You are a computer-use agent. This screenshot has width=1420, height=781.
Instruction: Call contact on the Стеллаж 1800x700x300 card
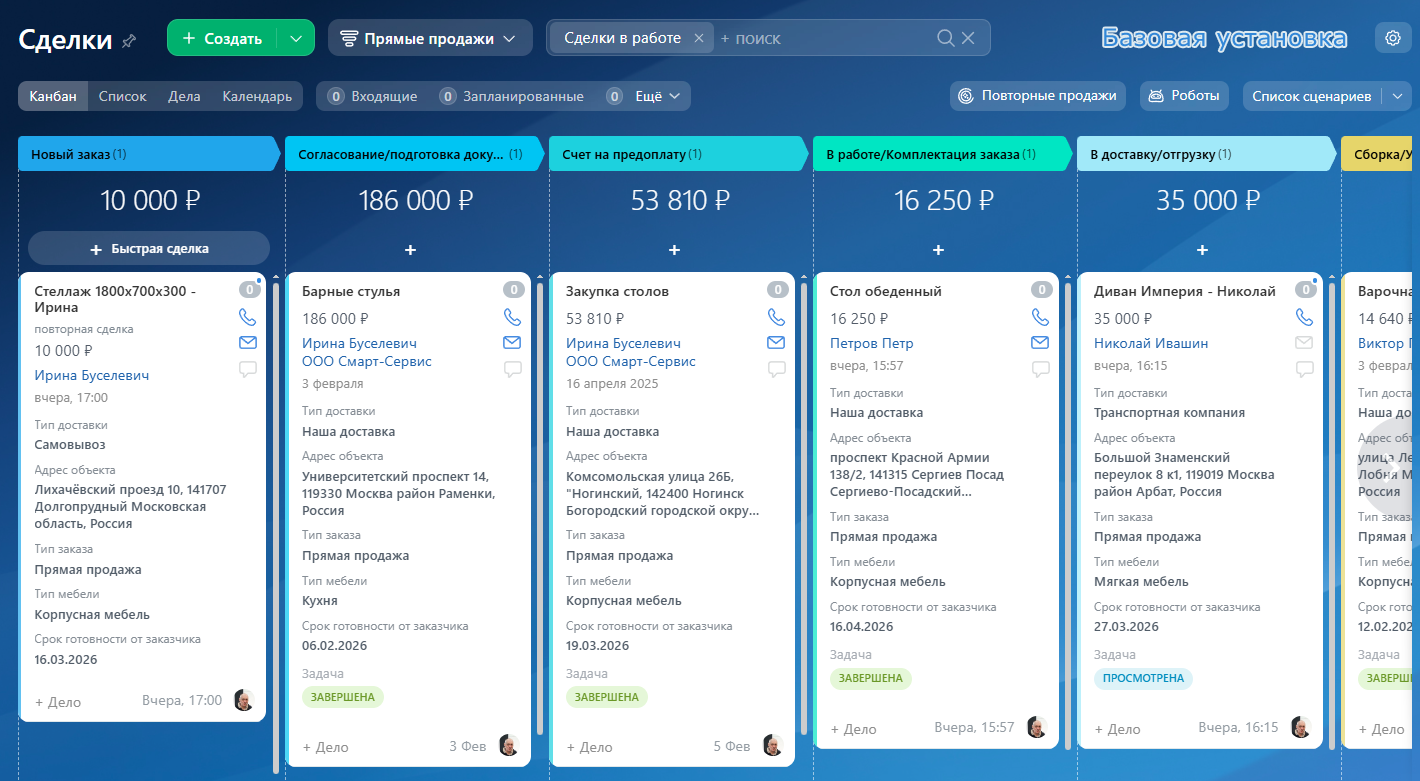point(248,317)
